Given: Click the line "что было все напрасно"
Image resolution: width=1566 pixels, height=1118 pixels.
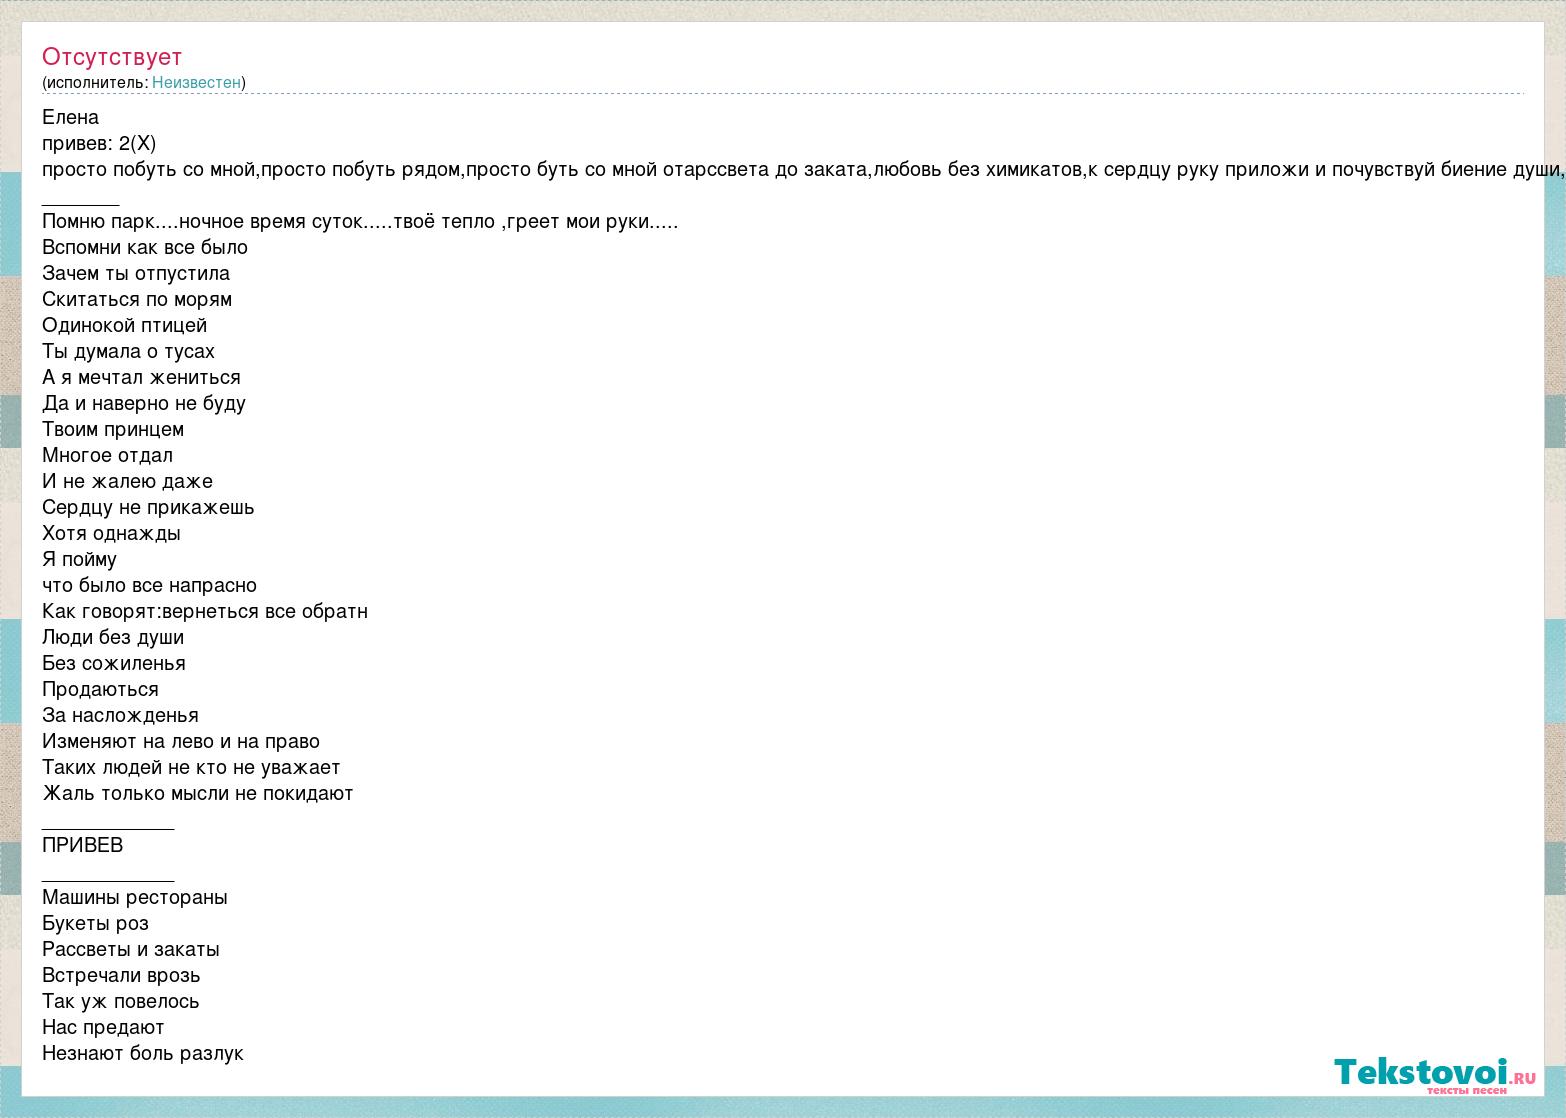Looking at the screenshot, I should point(149,585).
